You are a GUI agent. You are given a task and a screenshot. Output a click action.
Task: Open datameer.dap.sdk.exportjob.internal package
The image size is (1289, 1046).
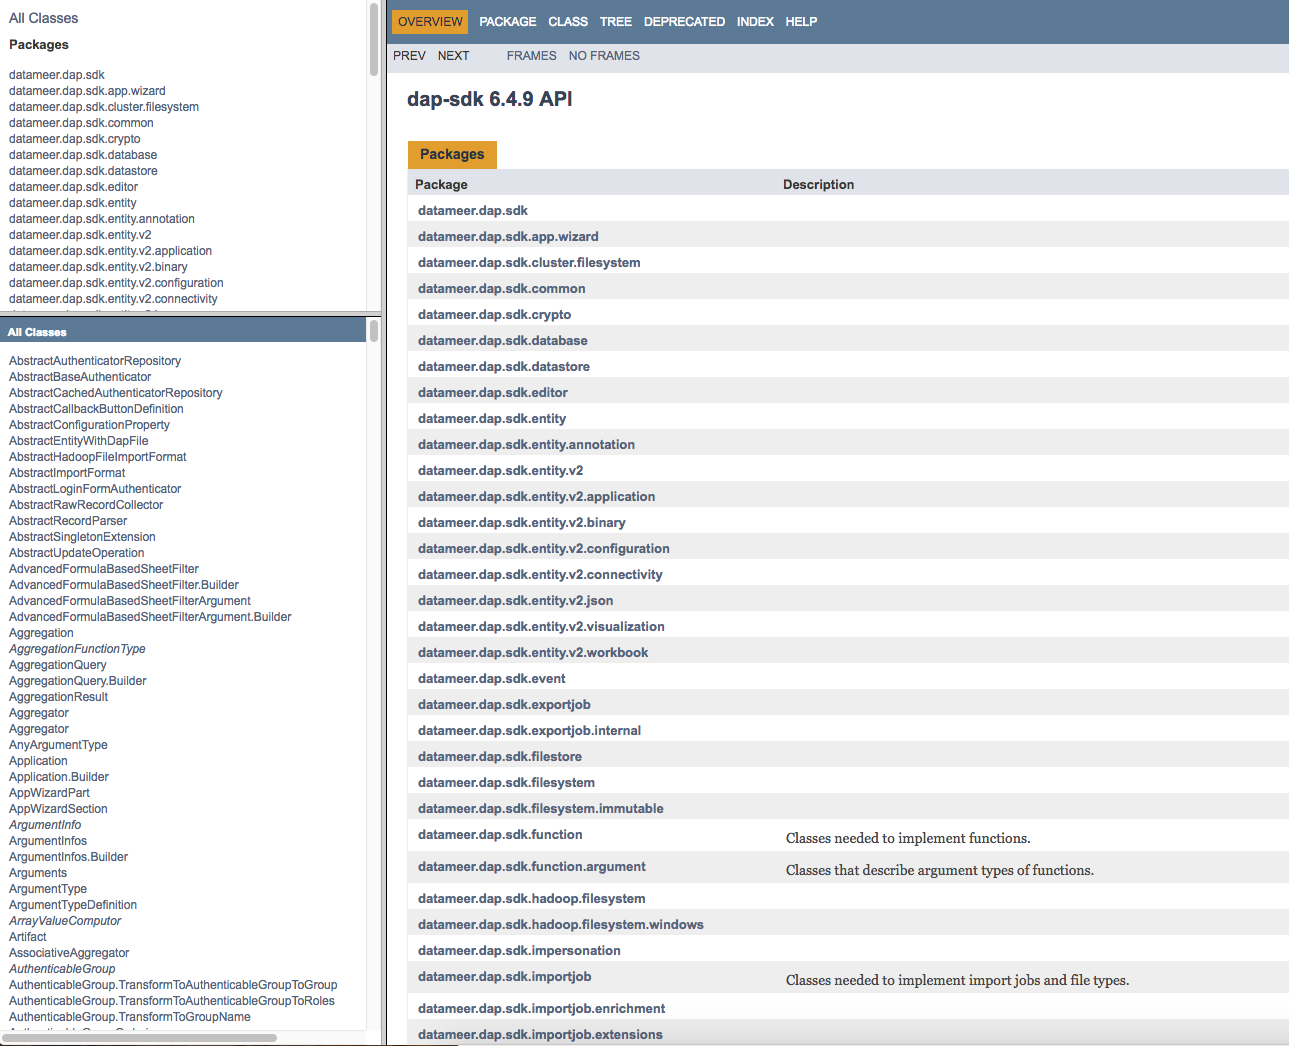[x=529, y=731]
